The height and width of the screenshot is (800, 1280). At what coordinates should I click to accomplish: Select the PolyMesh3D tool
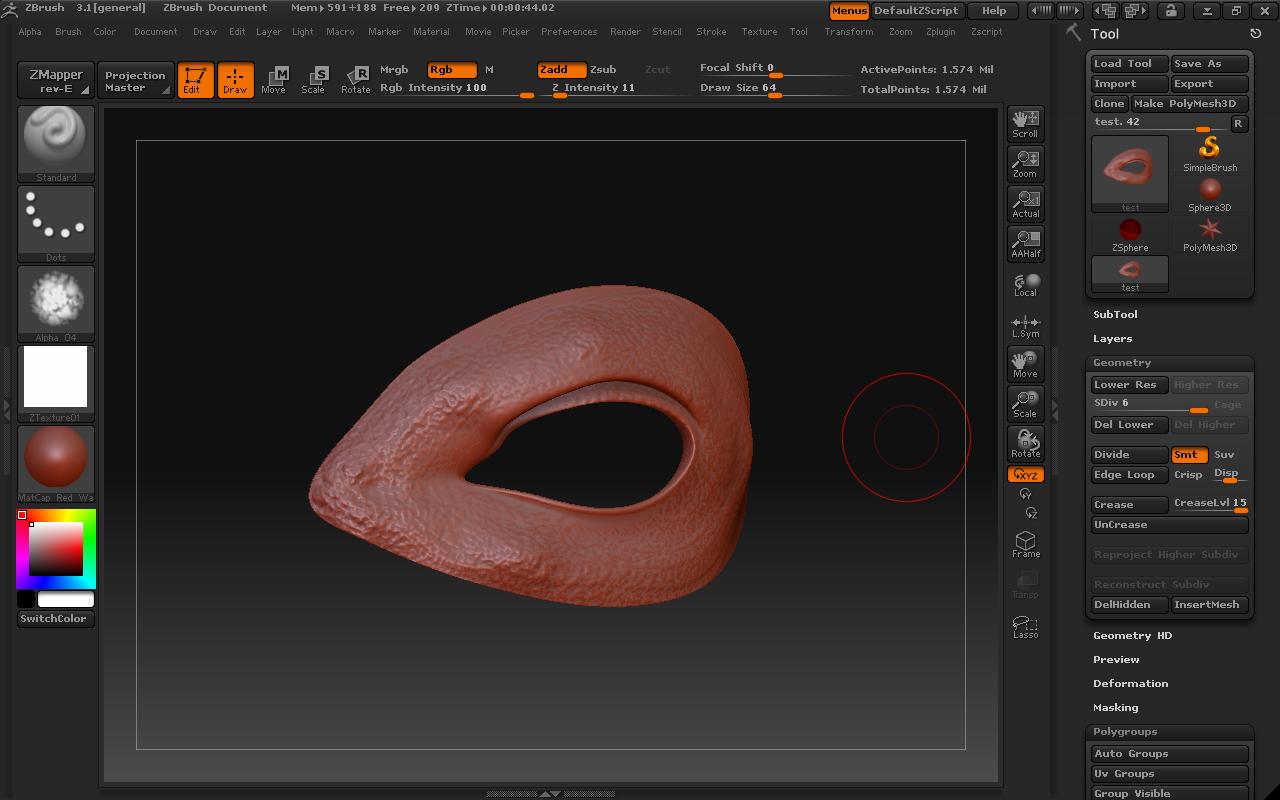(x=1210, y=235)
